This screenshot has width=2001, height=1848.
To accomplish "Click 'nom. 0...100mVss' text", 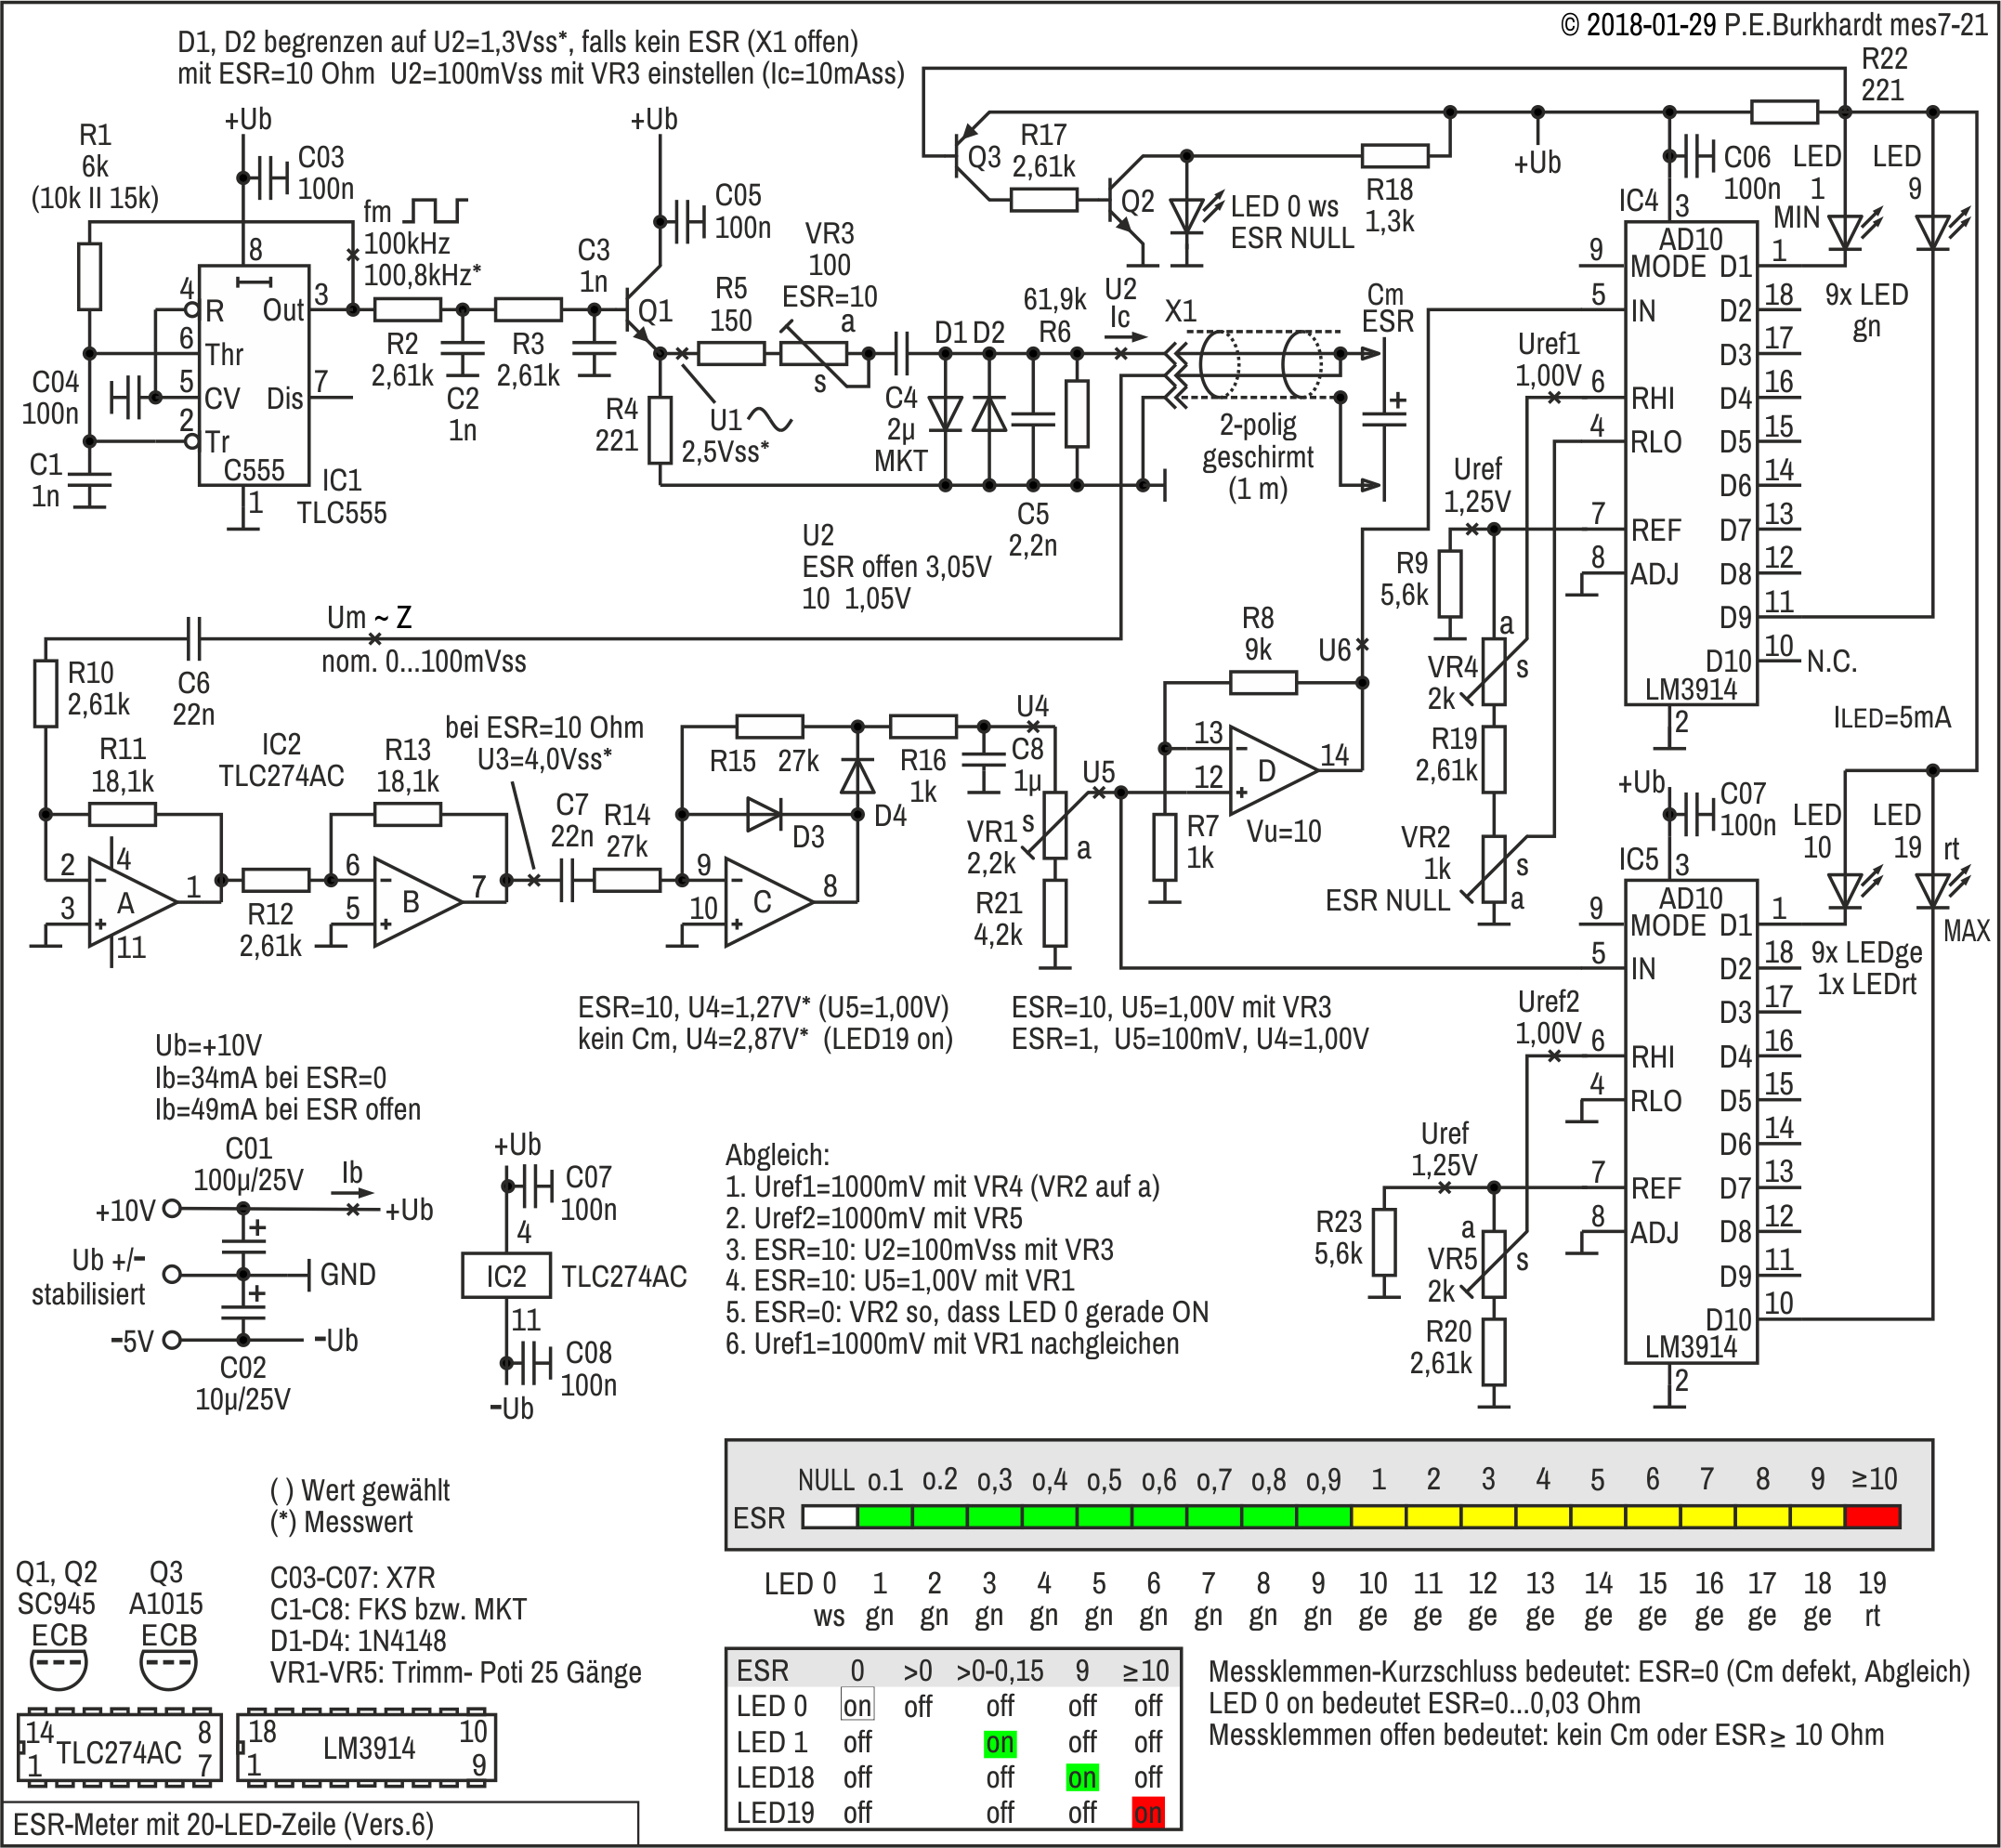I will point(424,661).
